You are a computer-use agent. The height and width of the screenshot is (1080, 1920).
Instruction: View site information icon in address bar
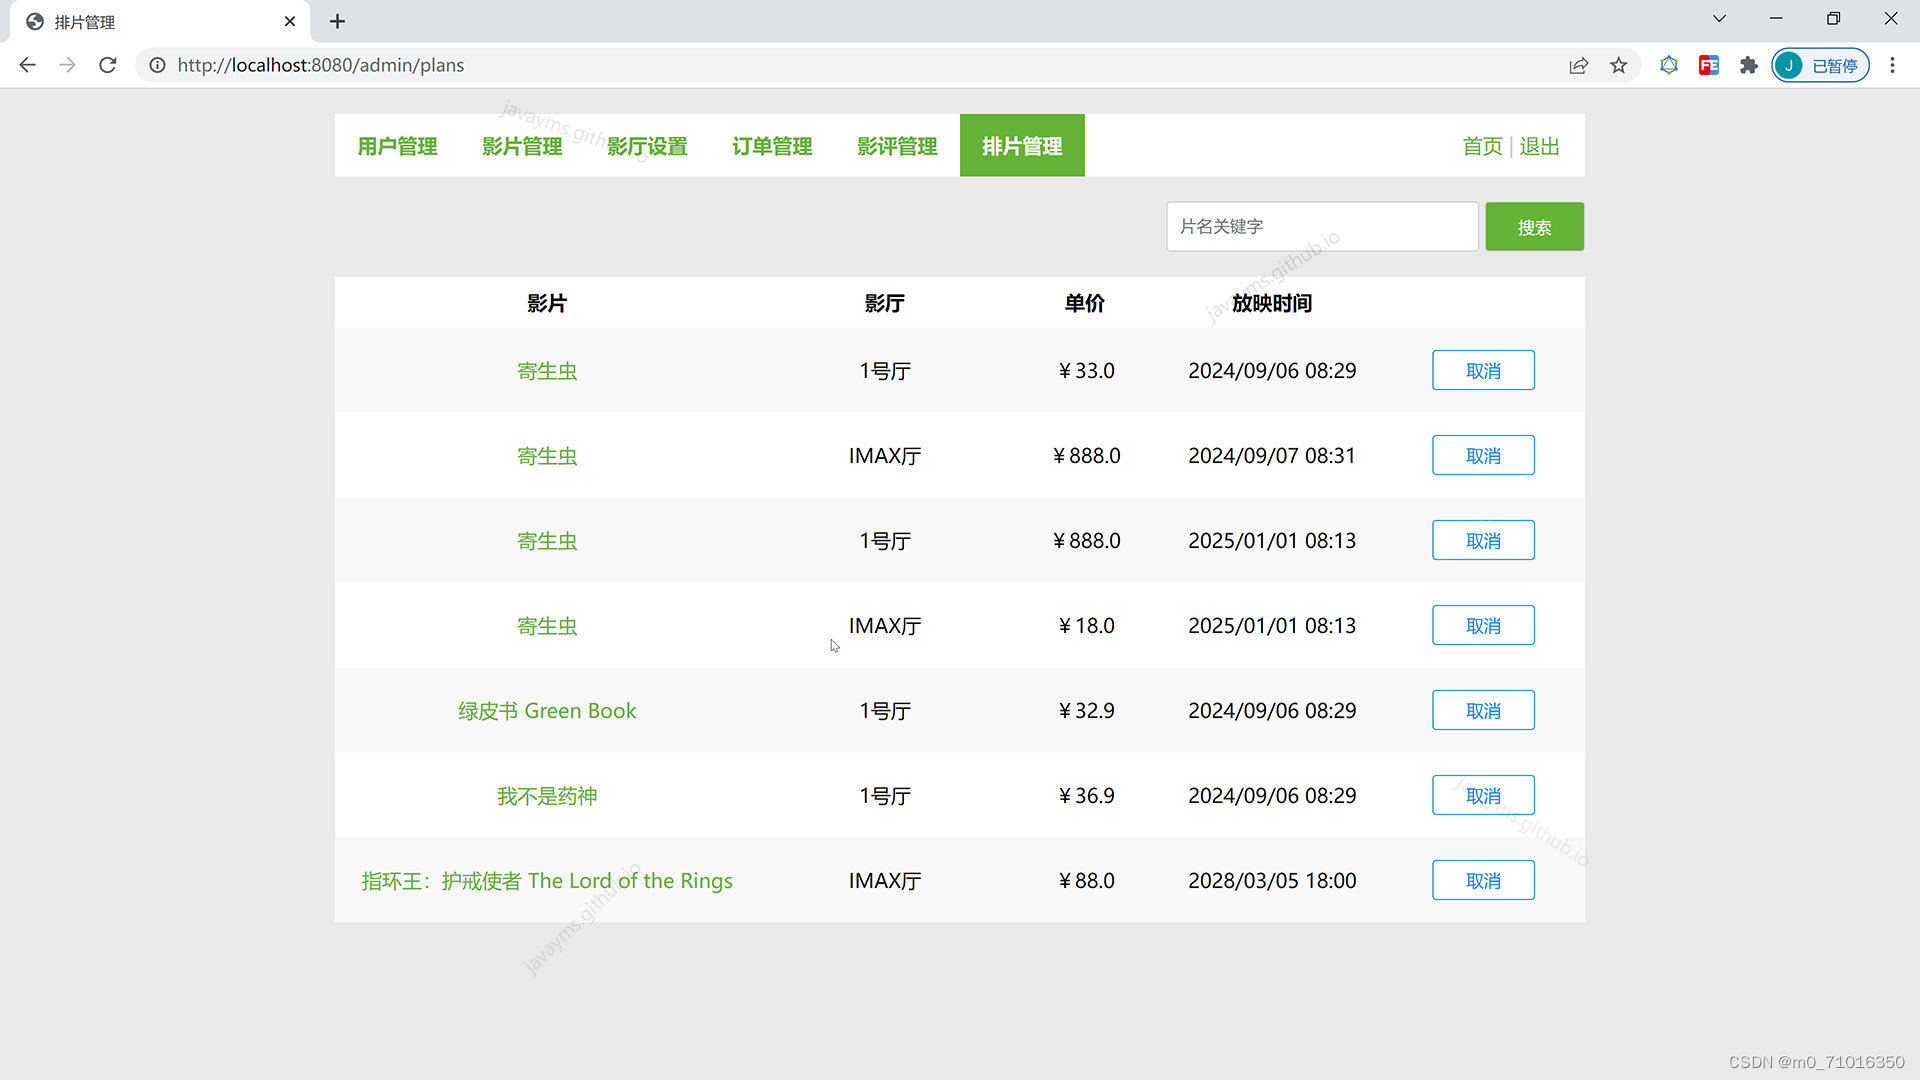pos(157,65)
